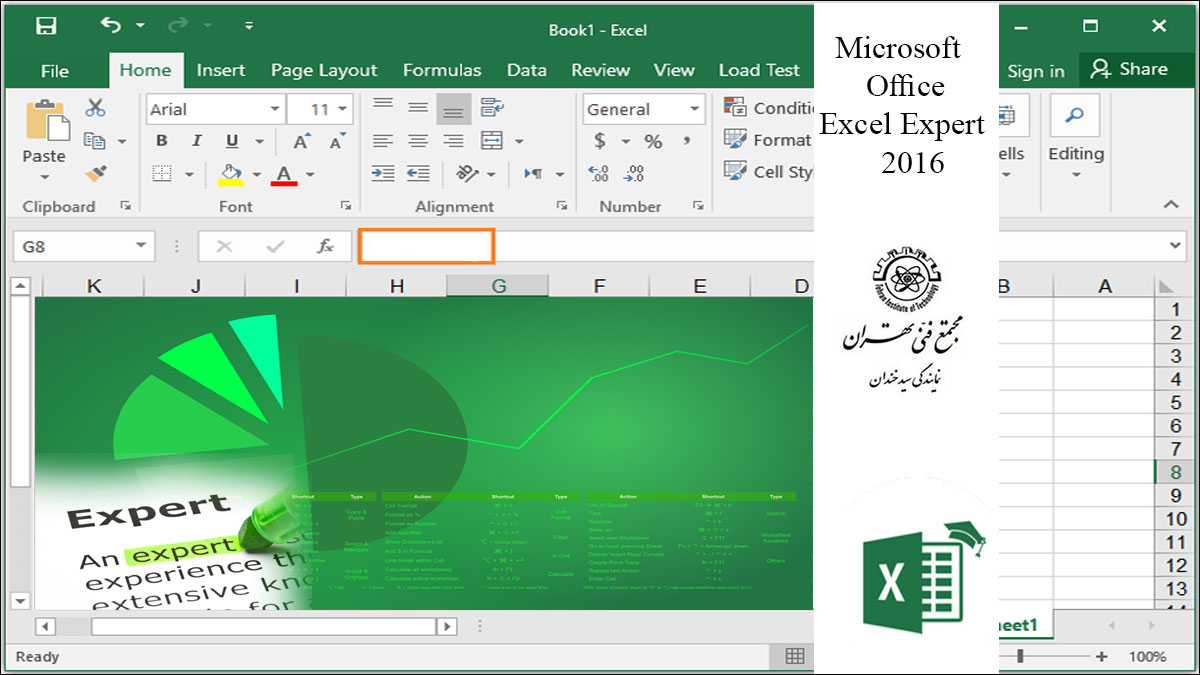Click the indent icon with the left-pointing arrow
The width and height of the screenshot is (1200, 675).
coord(418,173)
